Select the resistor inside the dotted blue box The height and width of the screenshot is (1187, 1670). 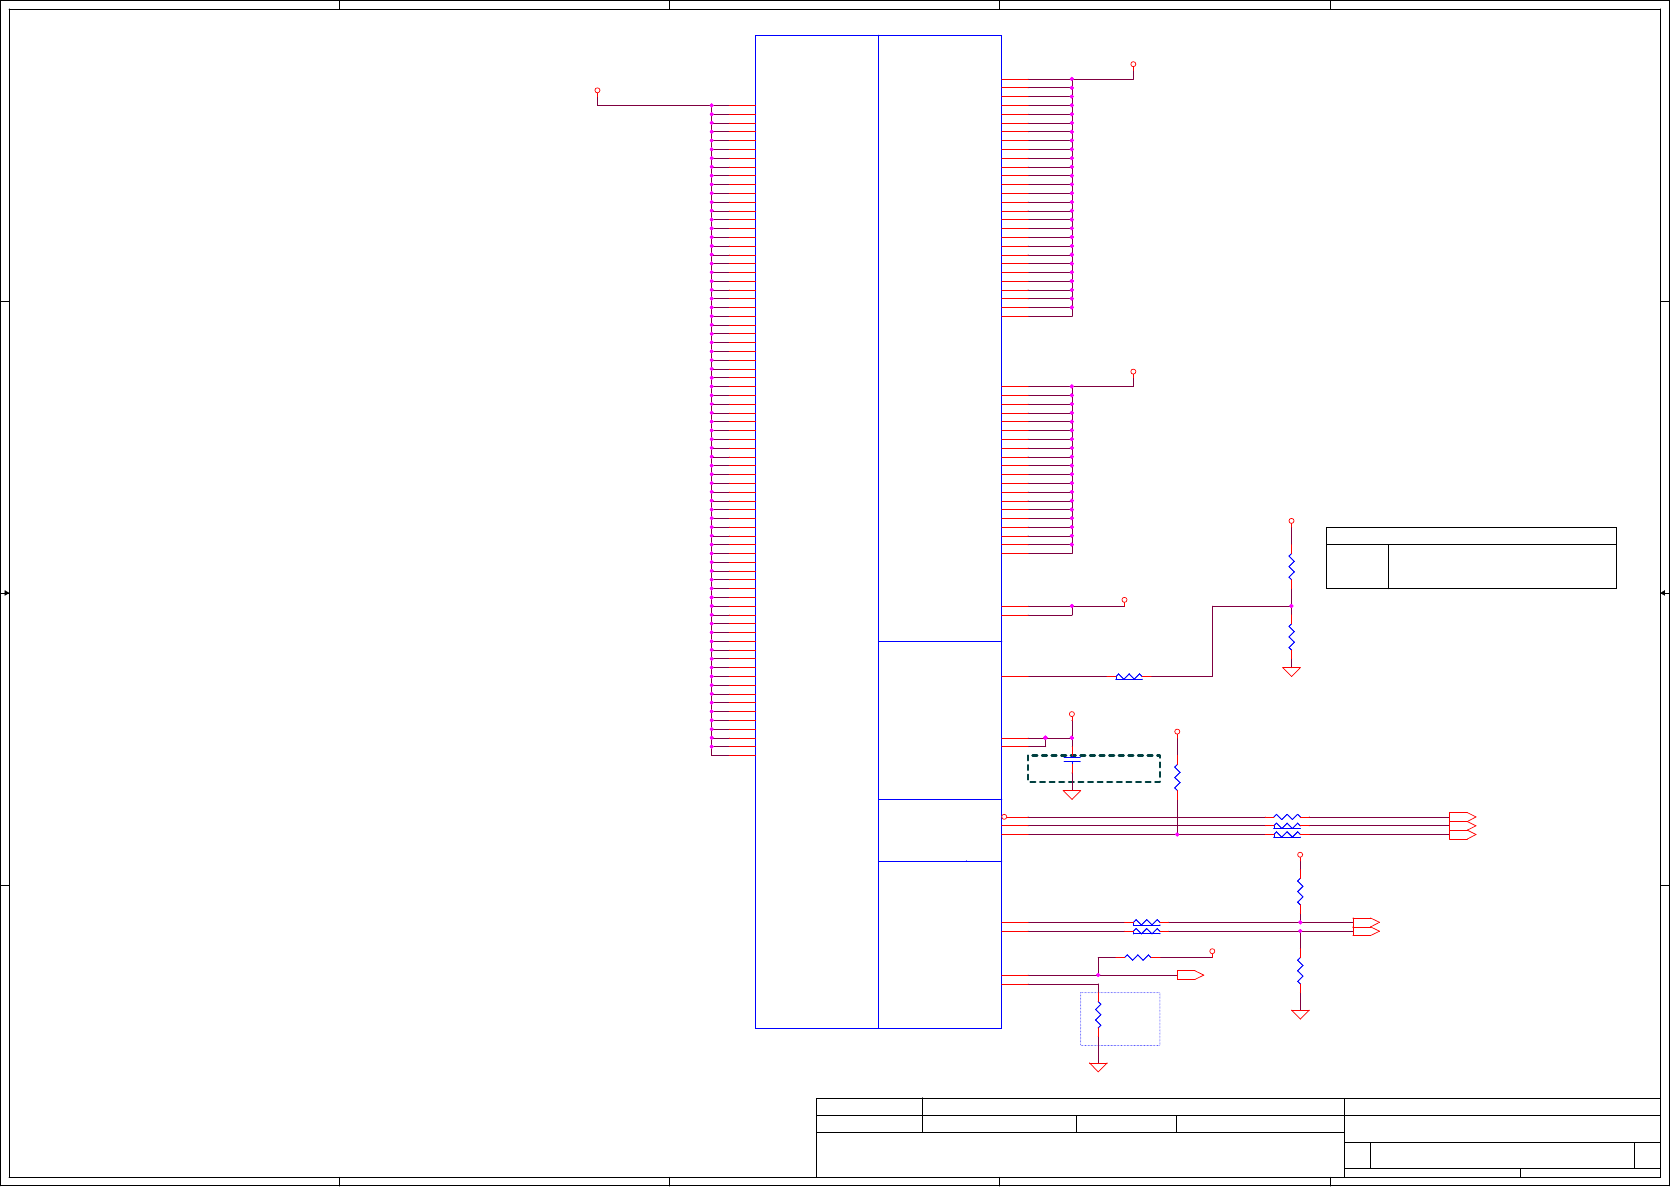1098,1015
